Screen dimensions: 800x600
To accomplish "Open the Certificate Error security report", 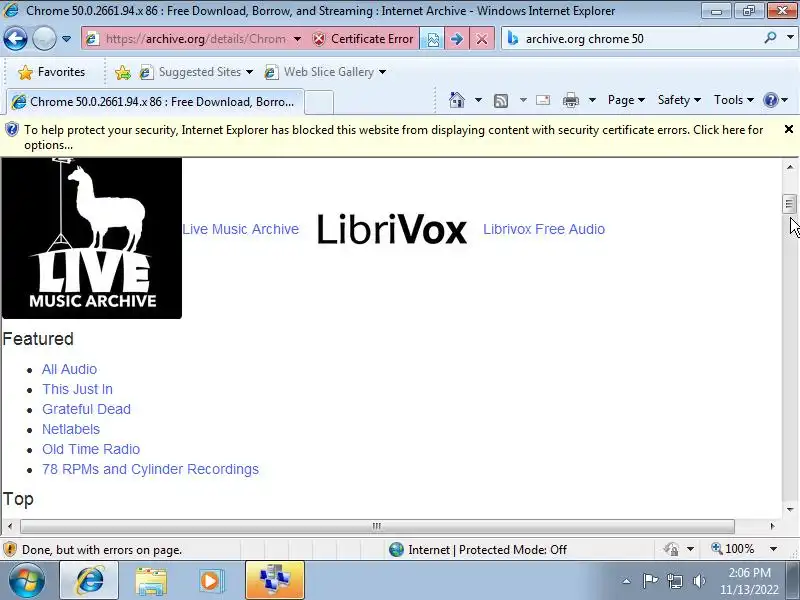I will [x=363, y=39].
